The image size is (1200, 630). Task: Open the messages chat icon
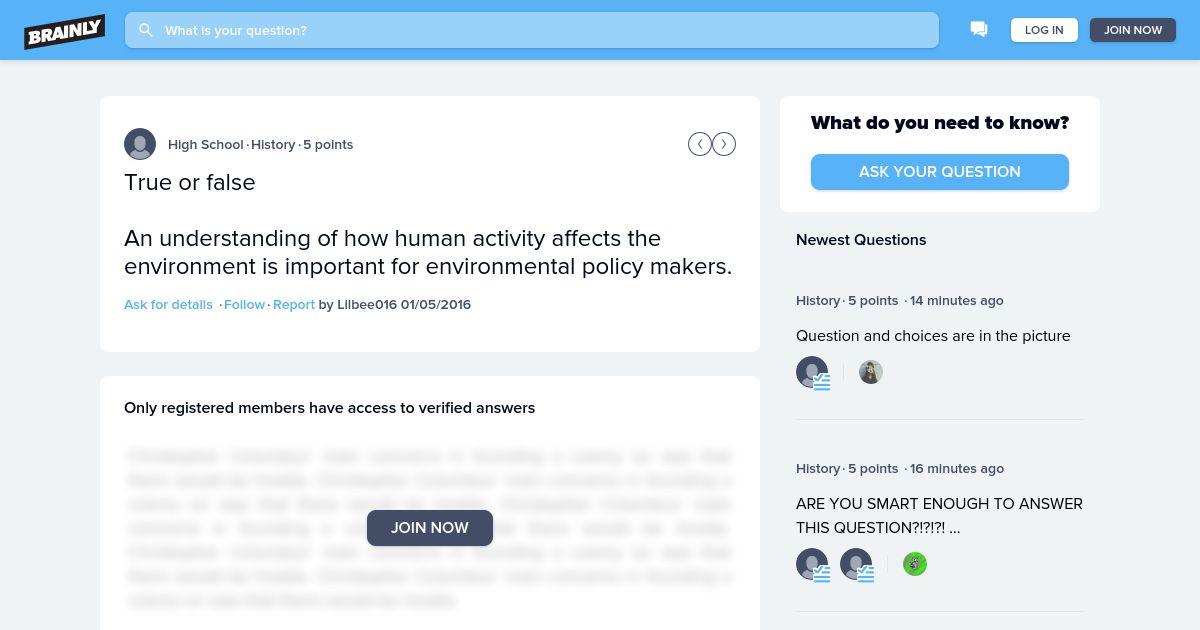point(979,30)
